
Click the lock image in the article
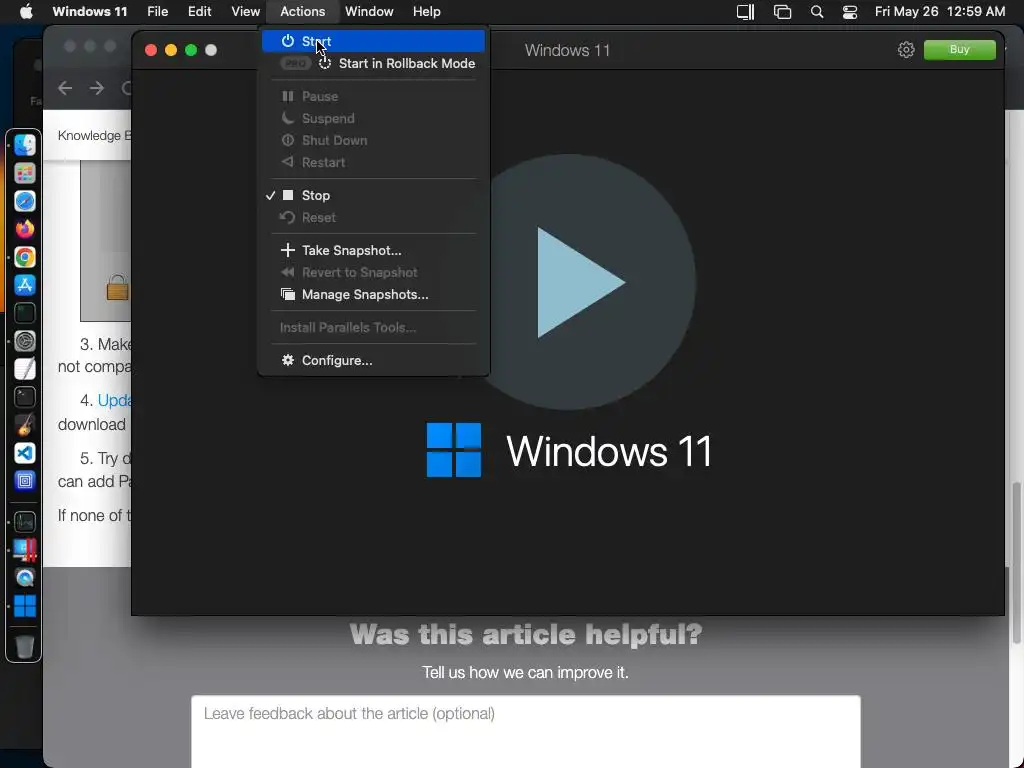[118, 287]
